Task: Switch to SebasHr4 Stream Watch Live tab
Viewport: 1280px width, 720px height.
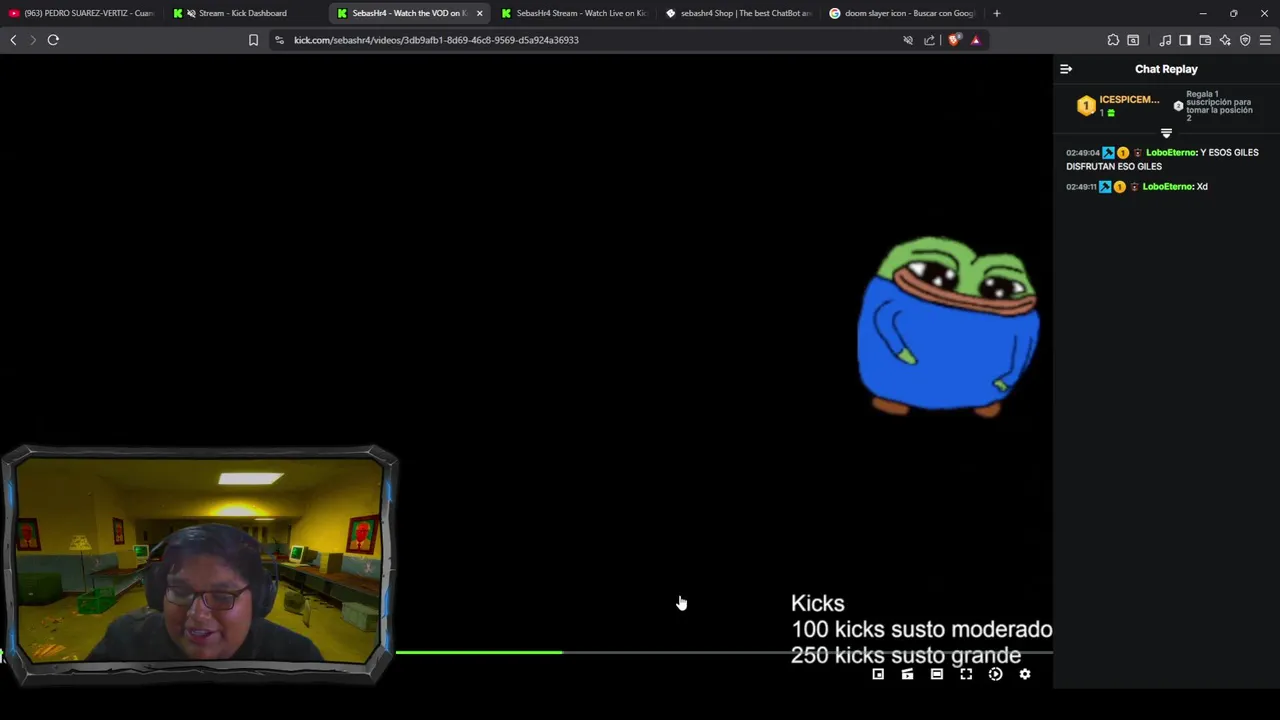Action: 574,13
